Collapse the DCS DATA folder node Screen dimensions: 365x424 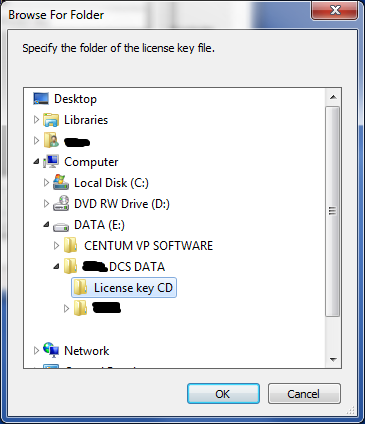click(56, 266)
